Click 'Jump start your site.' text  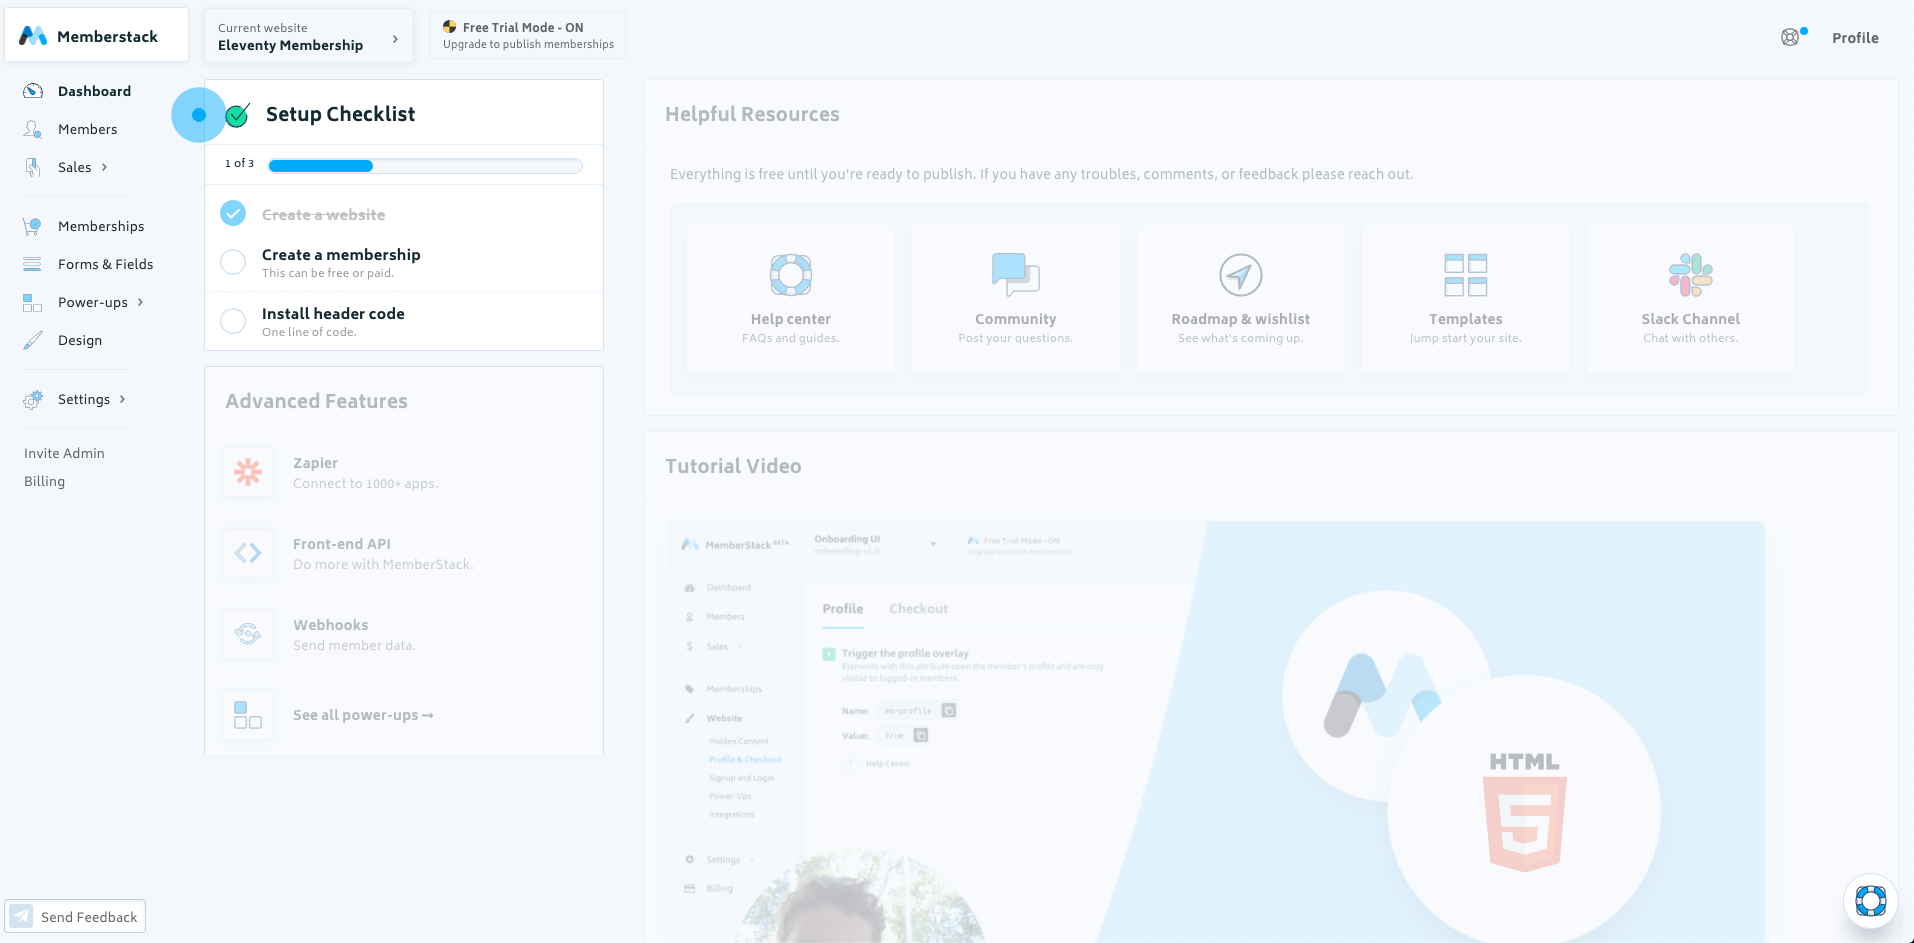[1466, 338]
